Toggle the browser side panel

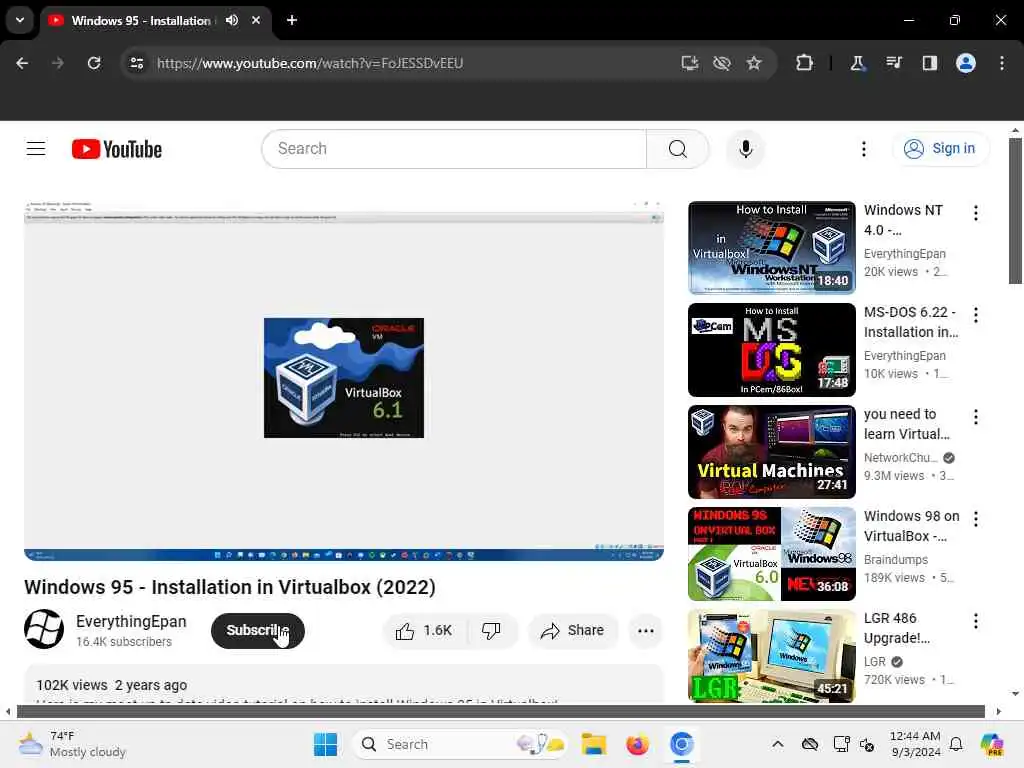[x=929, y=63]
